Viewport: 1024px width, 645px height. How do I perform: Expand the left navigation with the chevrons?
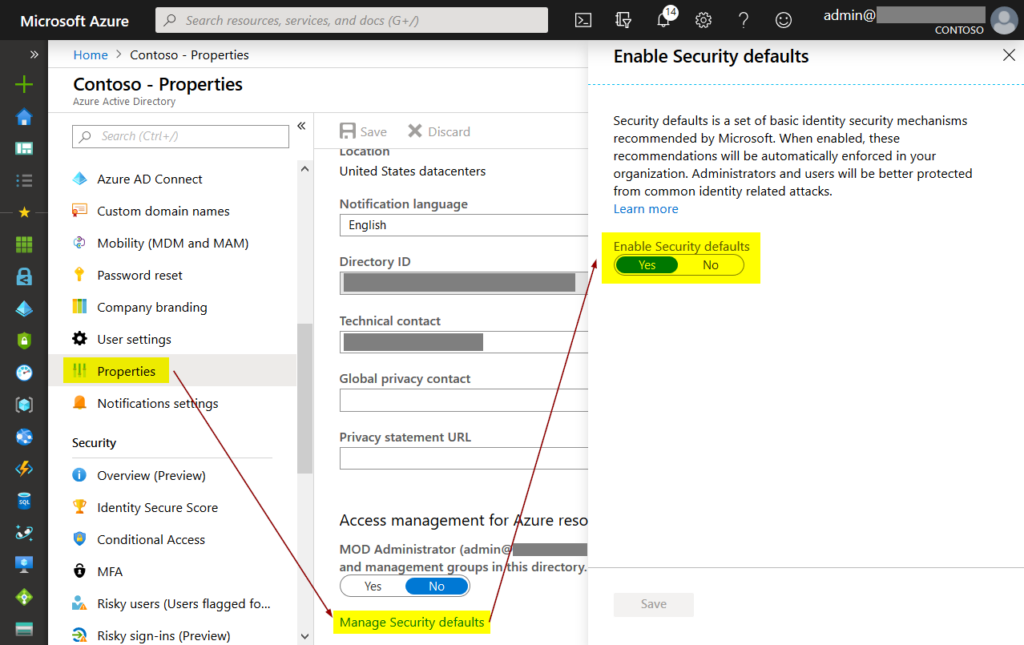36,55
